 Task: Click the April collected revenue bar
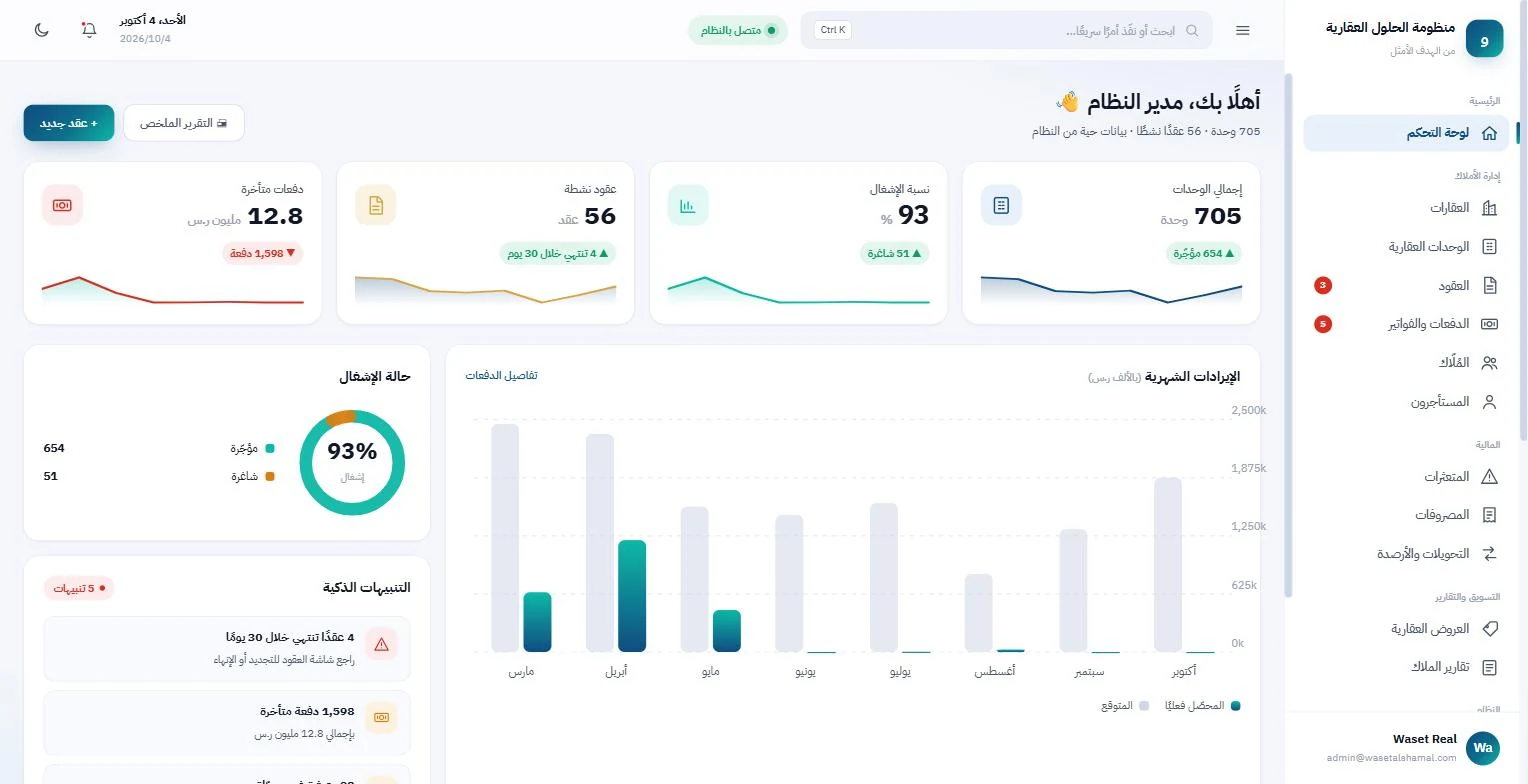pos(632,596)
